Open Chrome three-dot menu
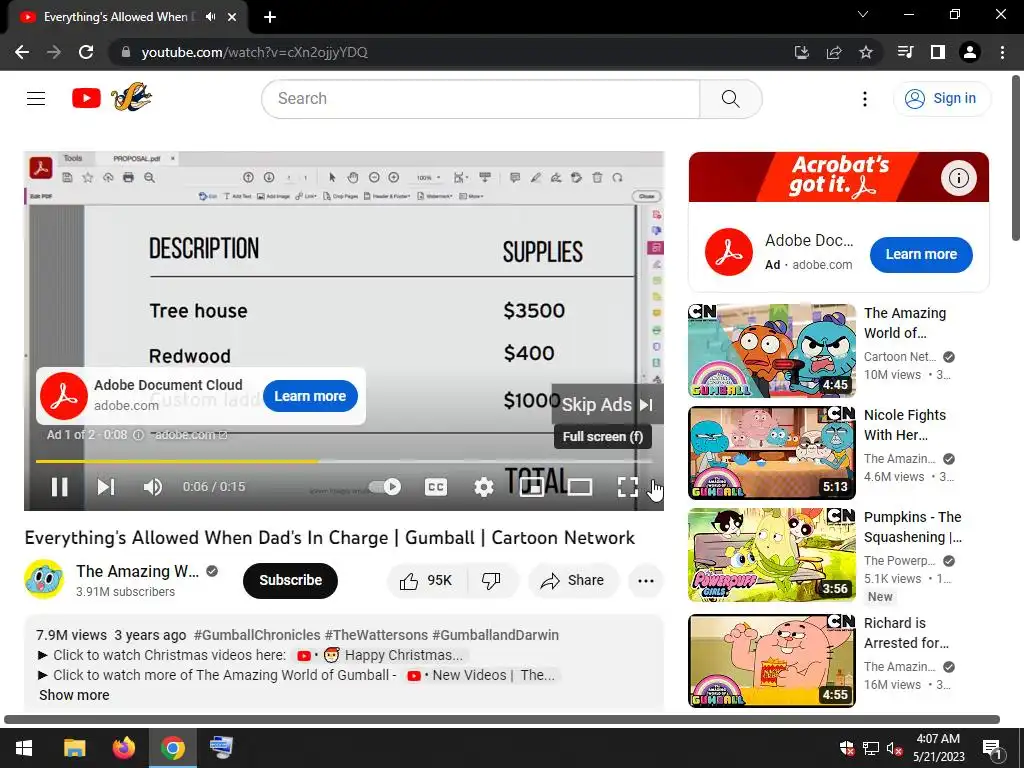This screenshot has width=1024, height=768. tap(1002, 52)
